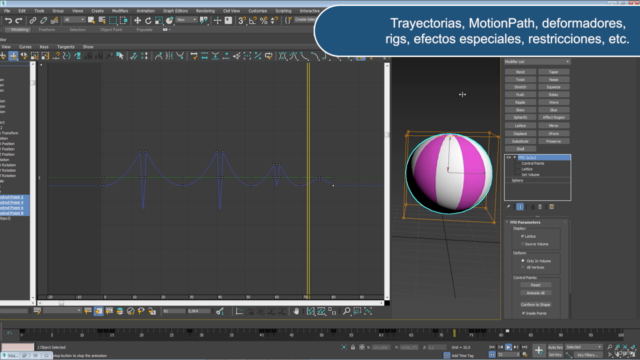
Task: Click the Pan hand icon in curve editor
Action: pyautogui.click(x=296, y=311)
